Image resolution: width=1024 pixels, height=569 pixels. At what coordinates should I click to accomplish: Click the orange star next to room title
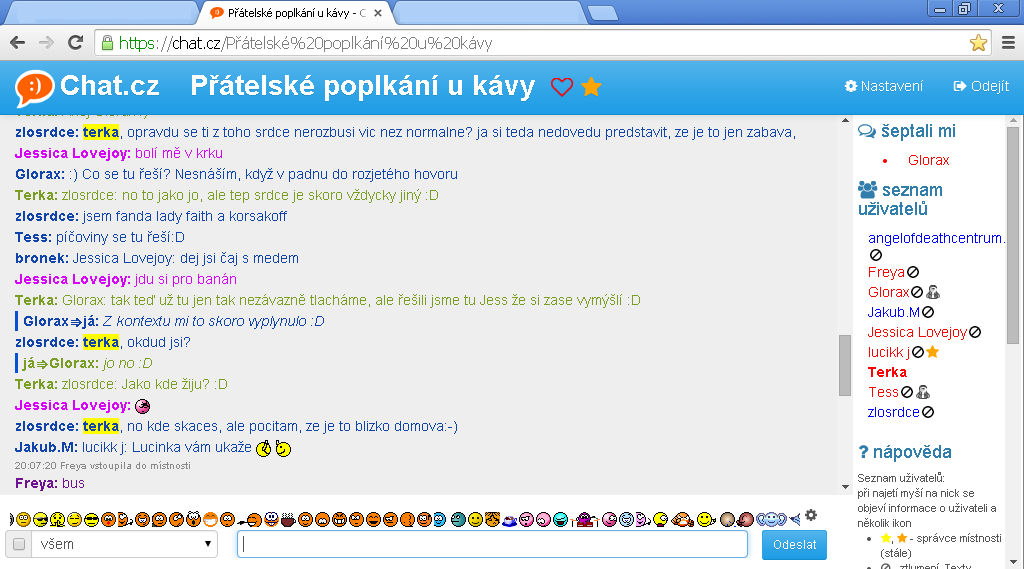(x=591, y=87)
